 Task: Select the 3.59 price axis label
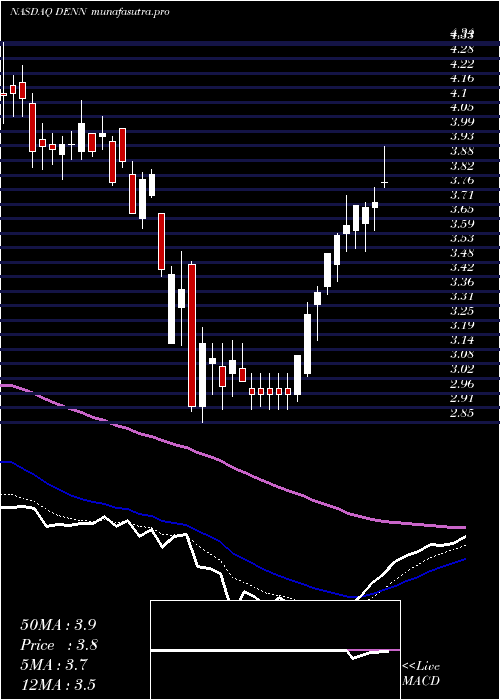pos(462,224)
